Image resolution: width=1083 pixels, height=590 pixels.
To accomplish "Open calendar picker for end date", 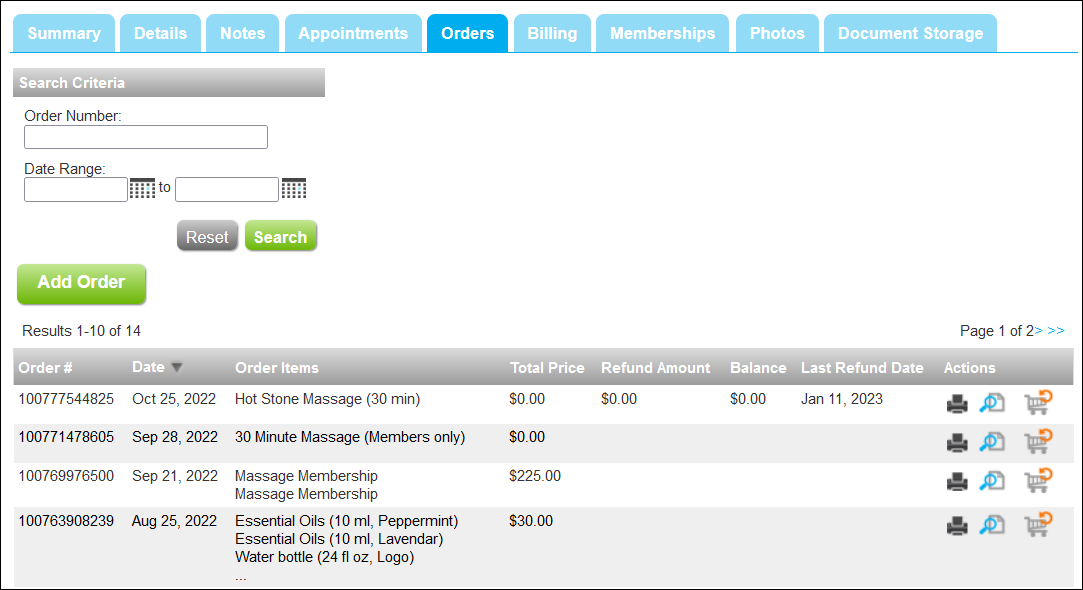I will point(294,189).
